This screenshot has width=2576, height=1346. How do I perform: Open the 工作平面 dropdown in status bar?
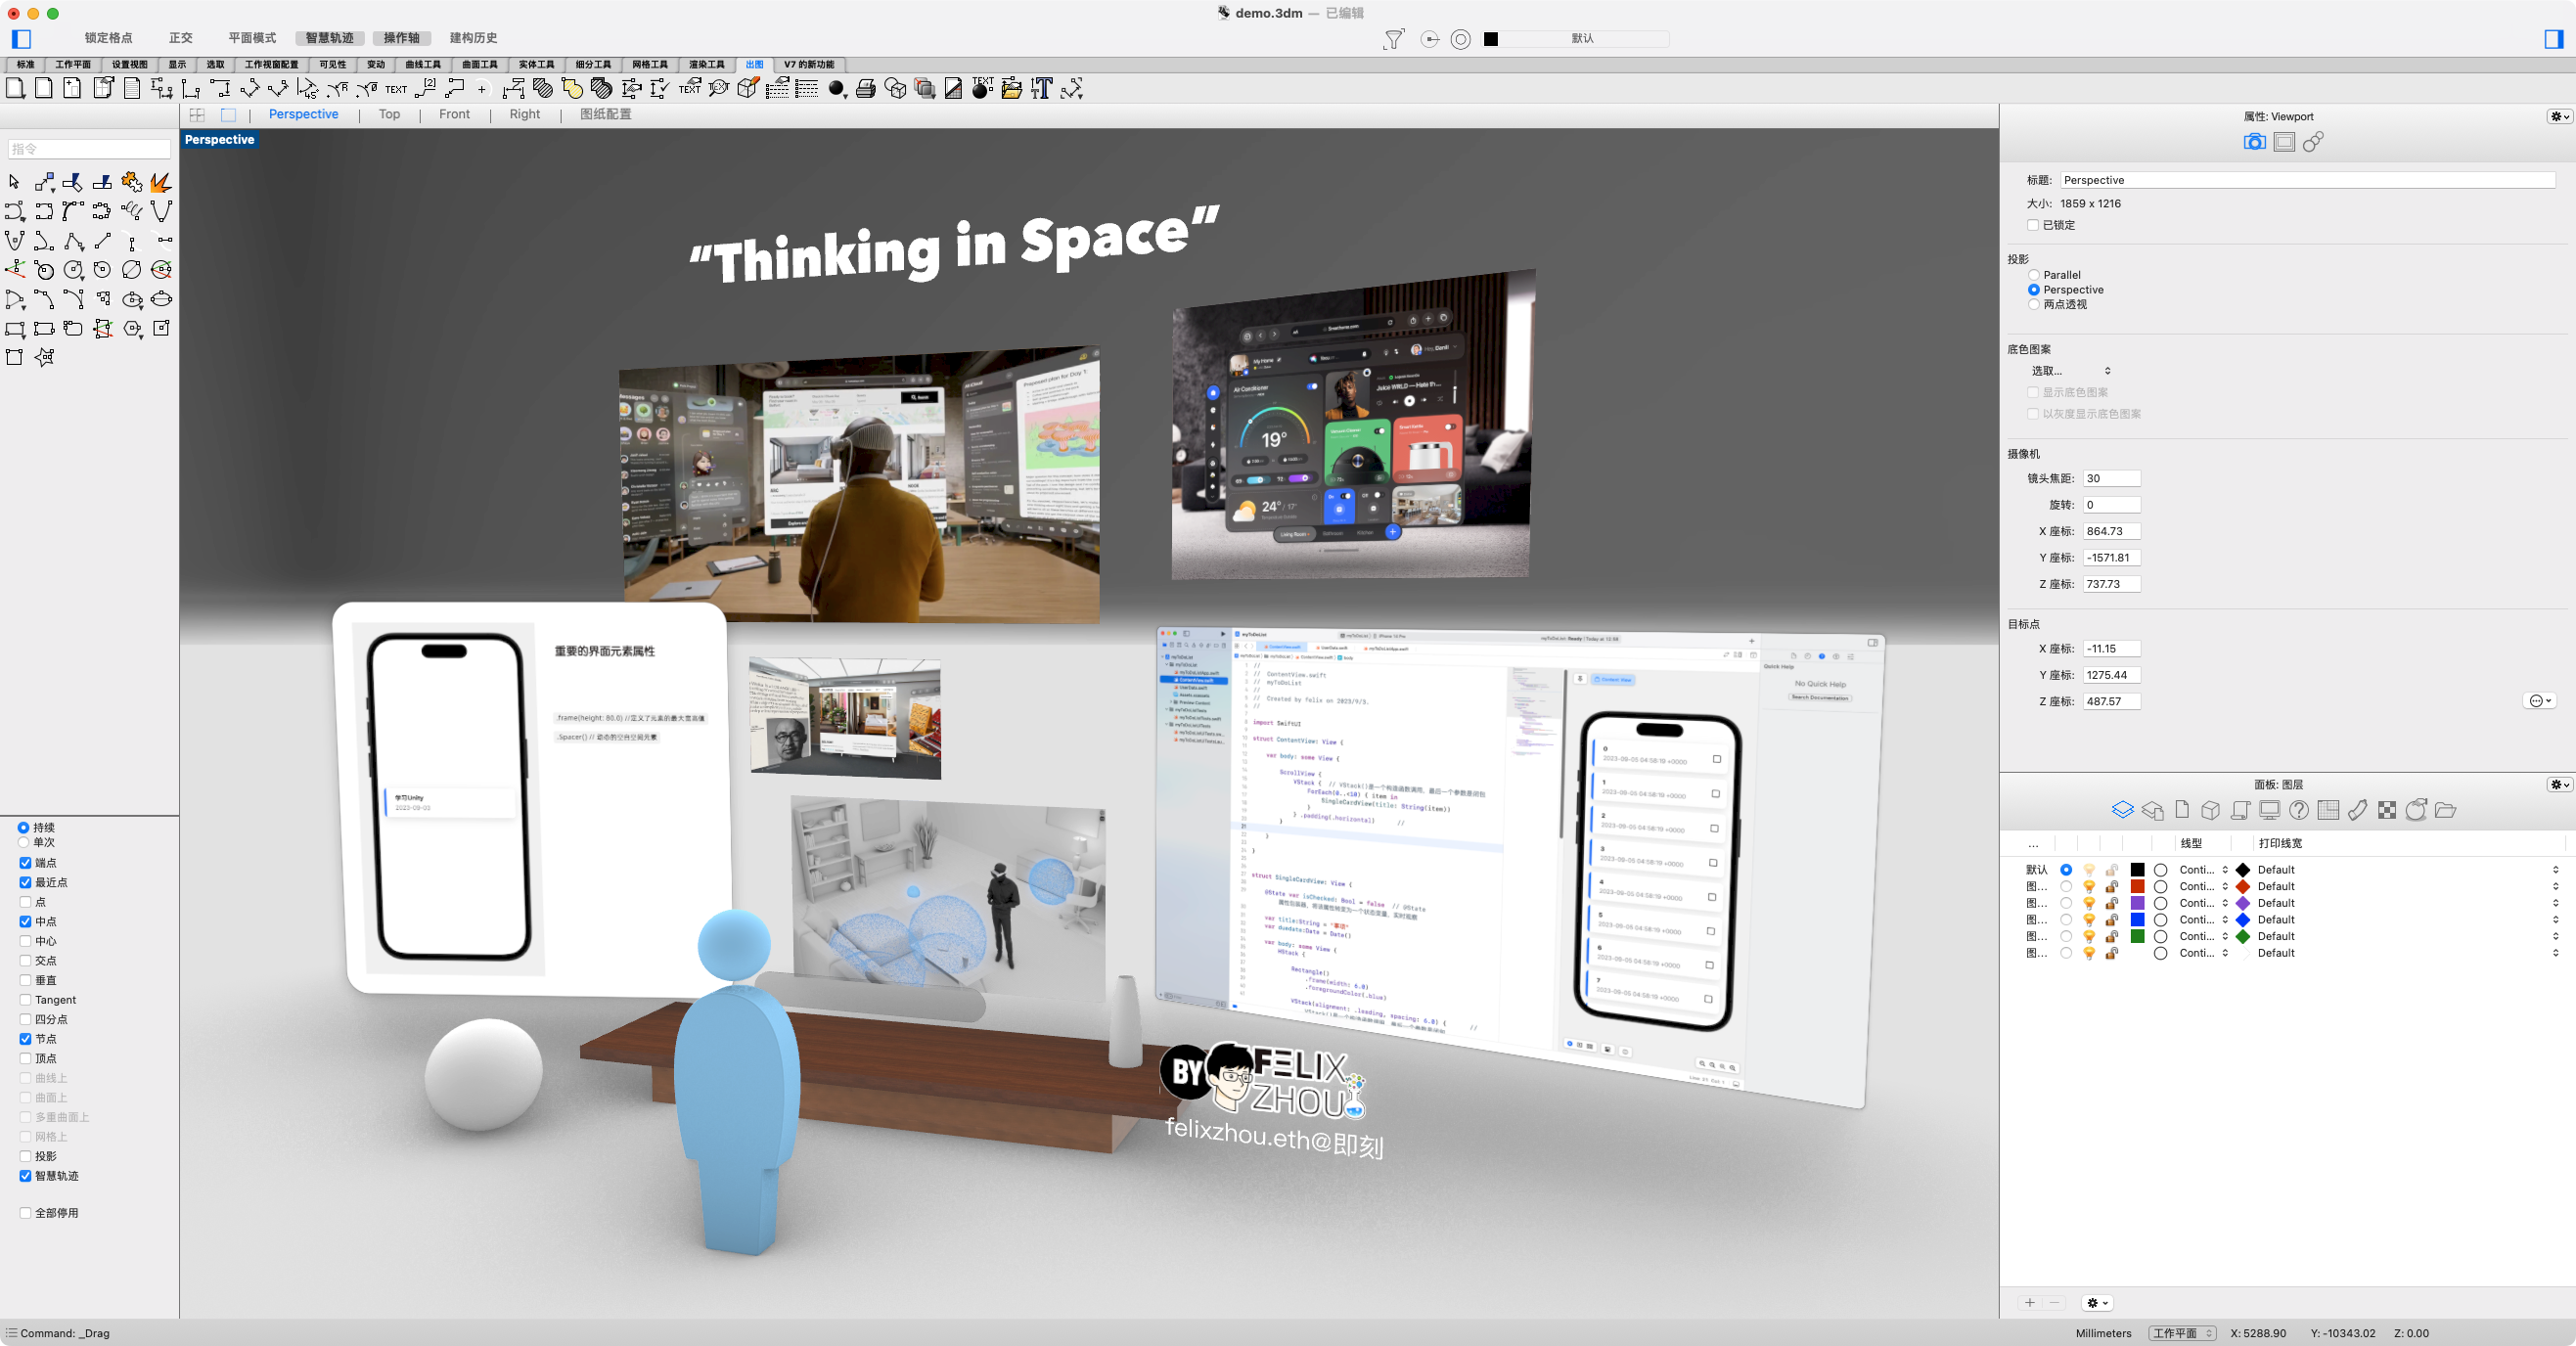coord(2181,1333)
